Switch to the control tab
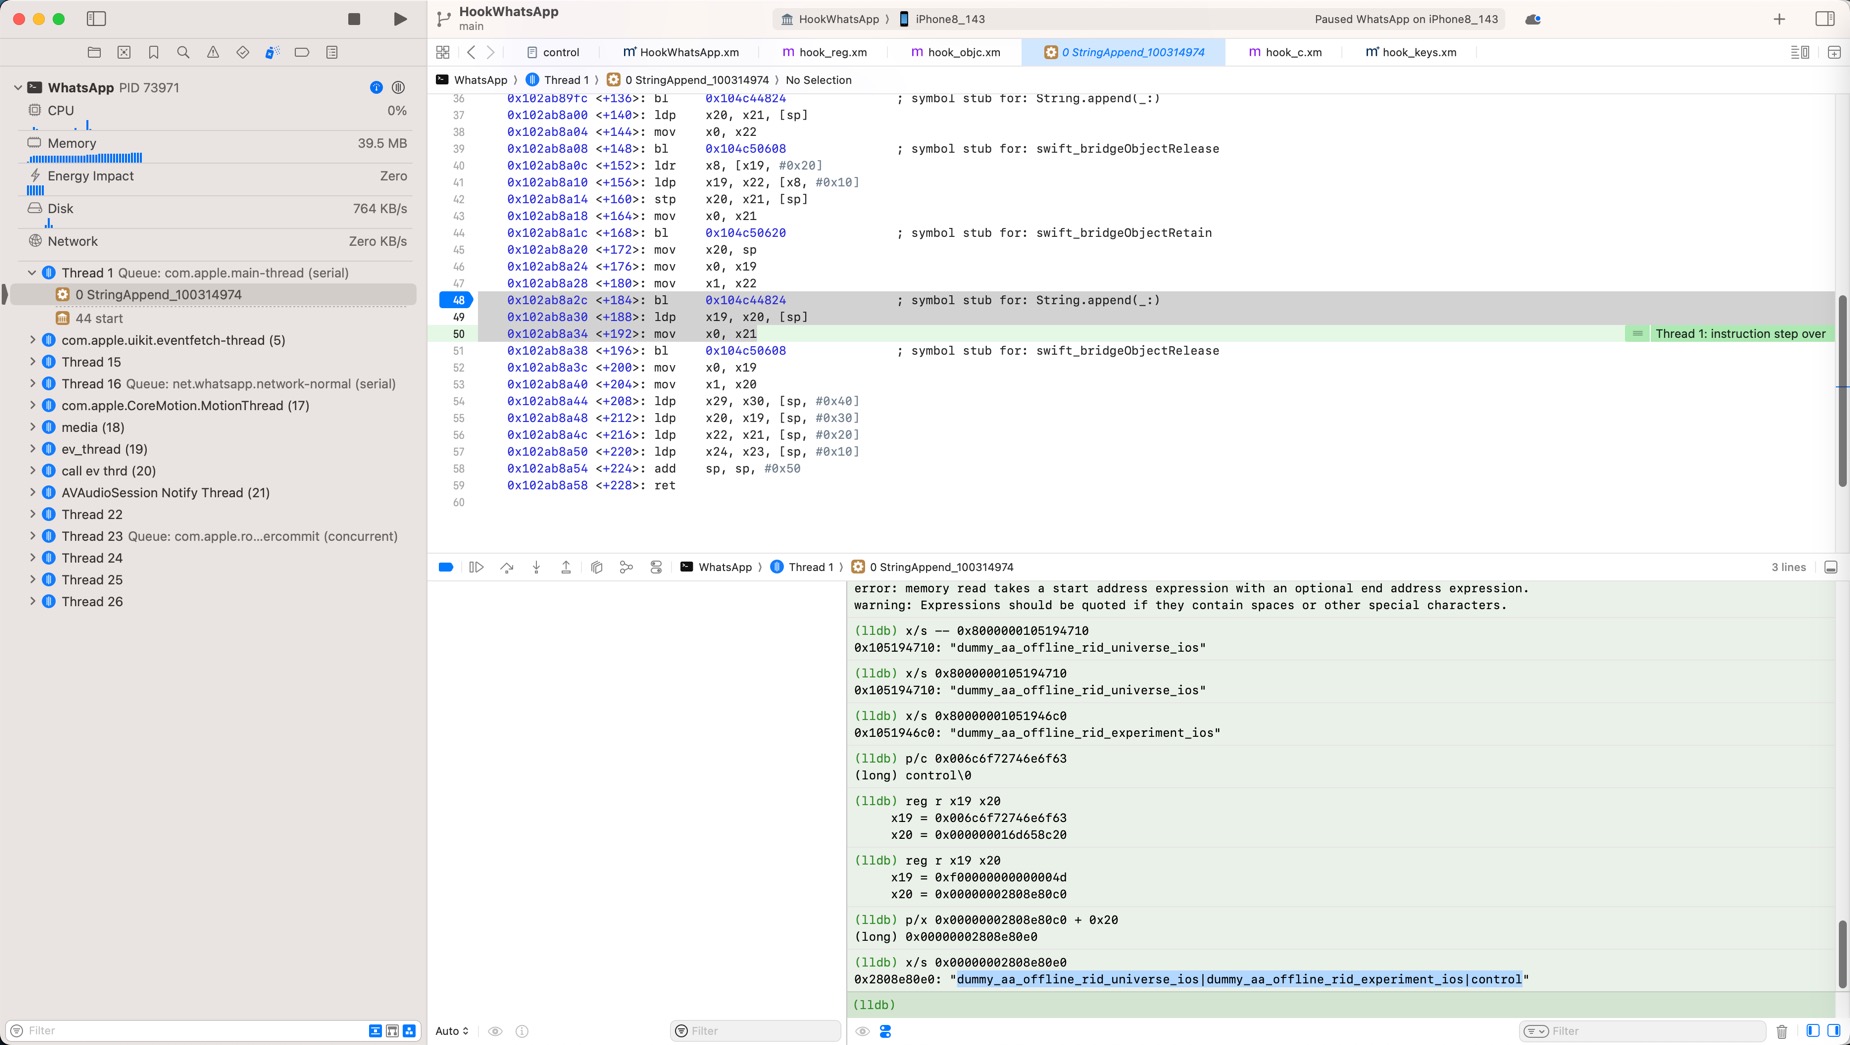Viewport: 1850px width, 1045px height. (553, 52)
